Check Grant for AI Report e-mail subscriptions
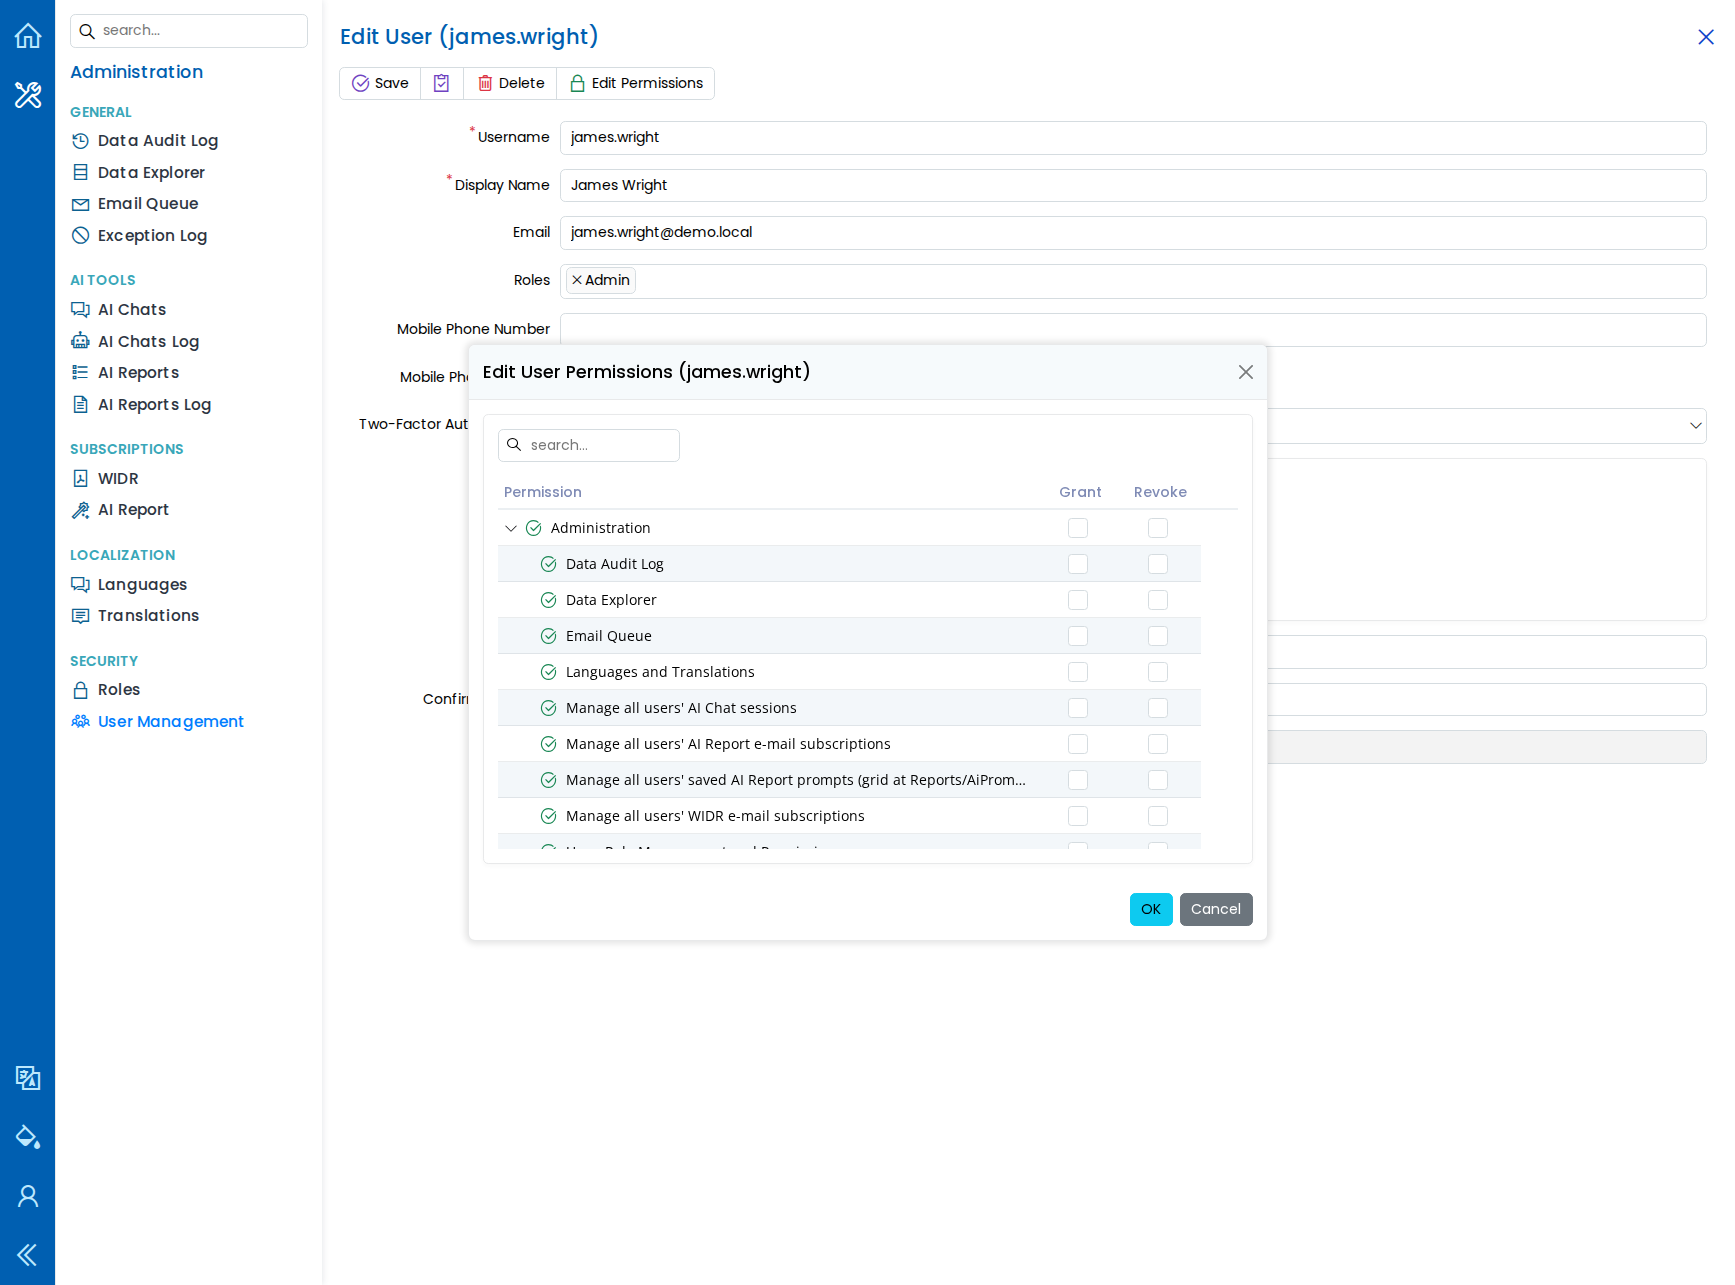The width and height of the screenshot is (1735, 1285). coord(1078,744)
